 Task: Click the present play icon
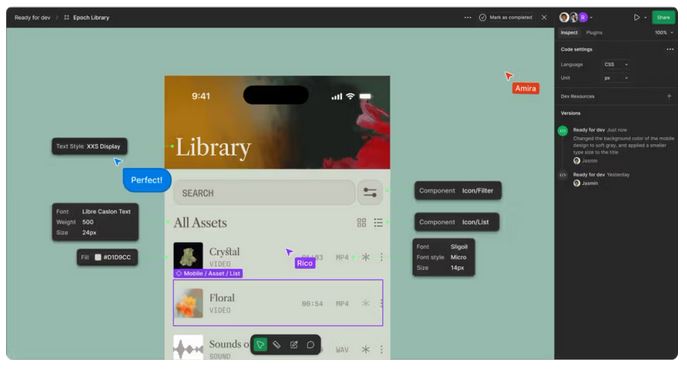(x=636, y=18)
